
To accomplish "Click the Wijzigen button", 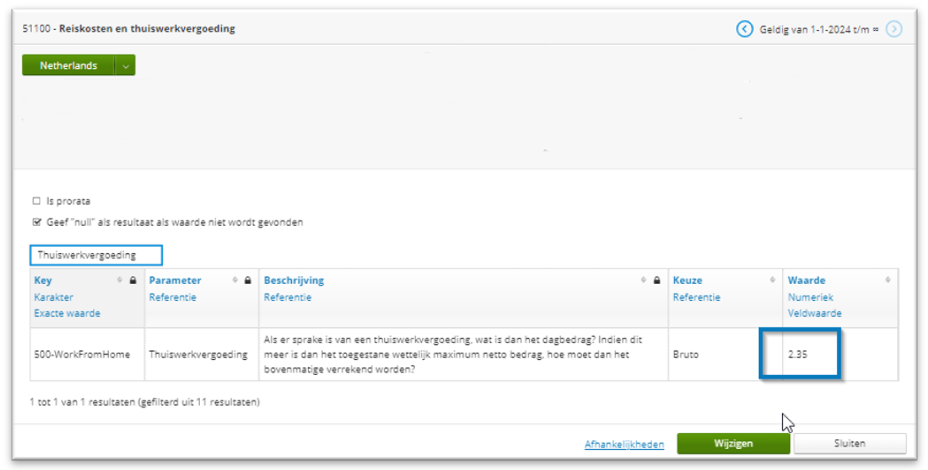I will (733, 443).
